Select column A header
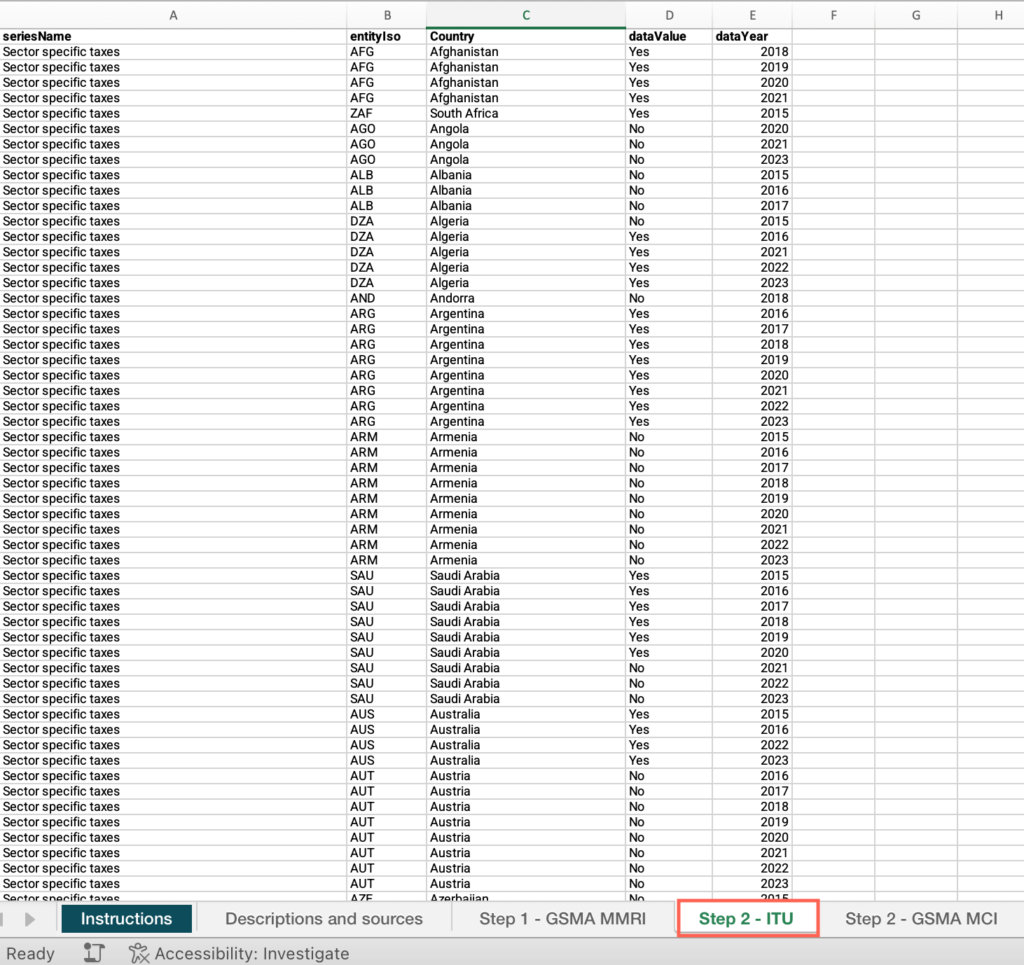The height and width of the screenshot is (965, 1024). [x=173, y=15]
